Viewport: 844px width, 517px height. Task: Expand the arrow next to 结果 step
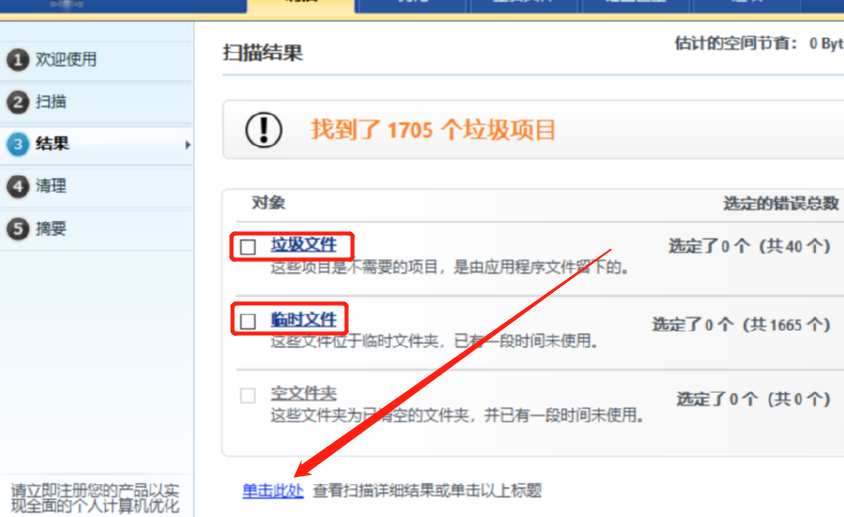click(x=187, y=145)
